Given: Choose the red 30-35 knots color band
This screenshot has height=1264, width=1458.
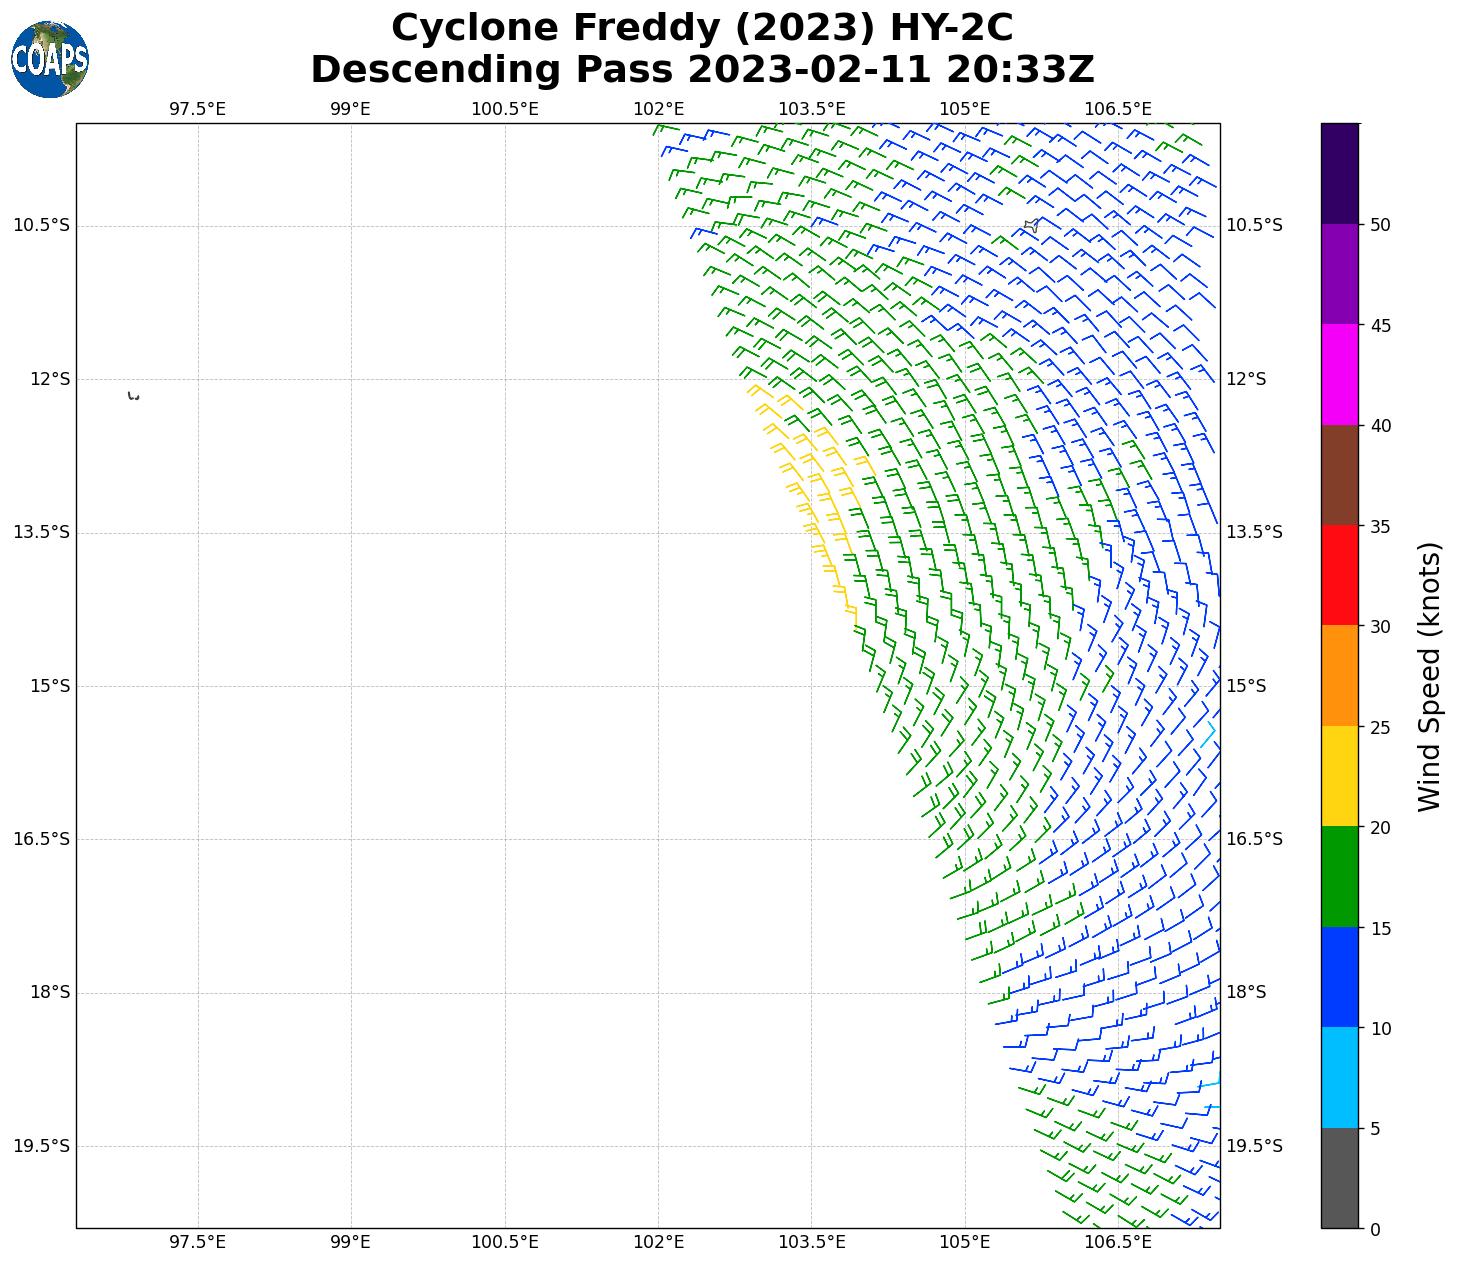Looking at the screenshot, I should pyautogui.click(x=1339, y=575).
